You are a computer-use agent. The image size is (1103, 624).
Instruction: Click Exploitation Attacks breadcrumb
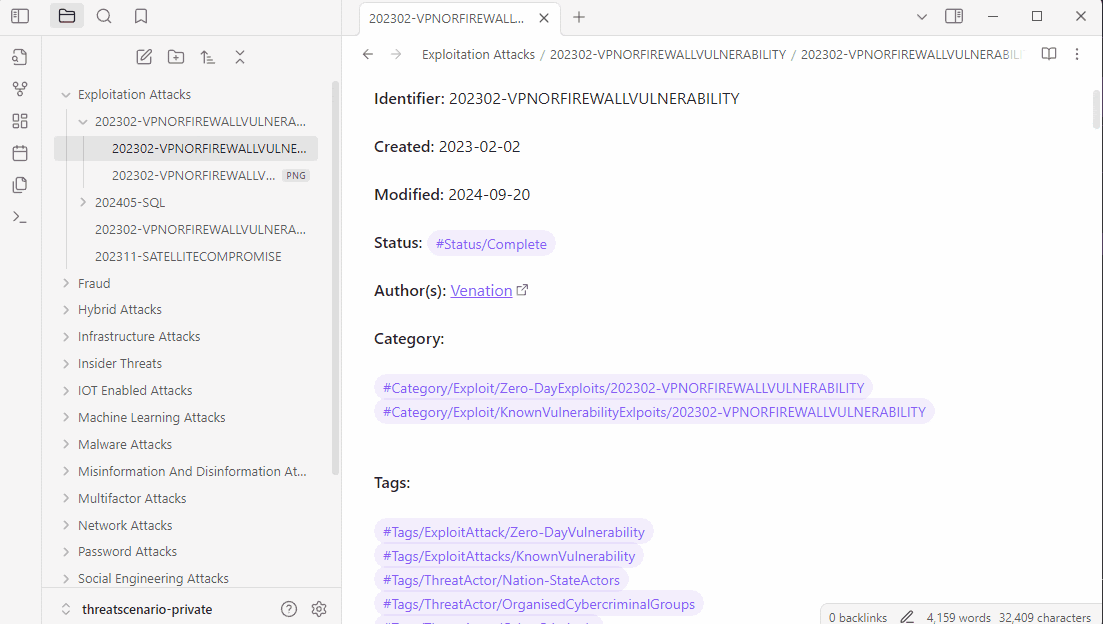click(x=478, y=54)
